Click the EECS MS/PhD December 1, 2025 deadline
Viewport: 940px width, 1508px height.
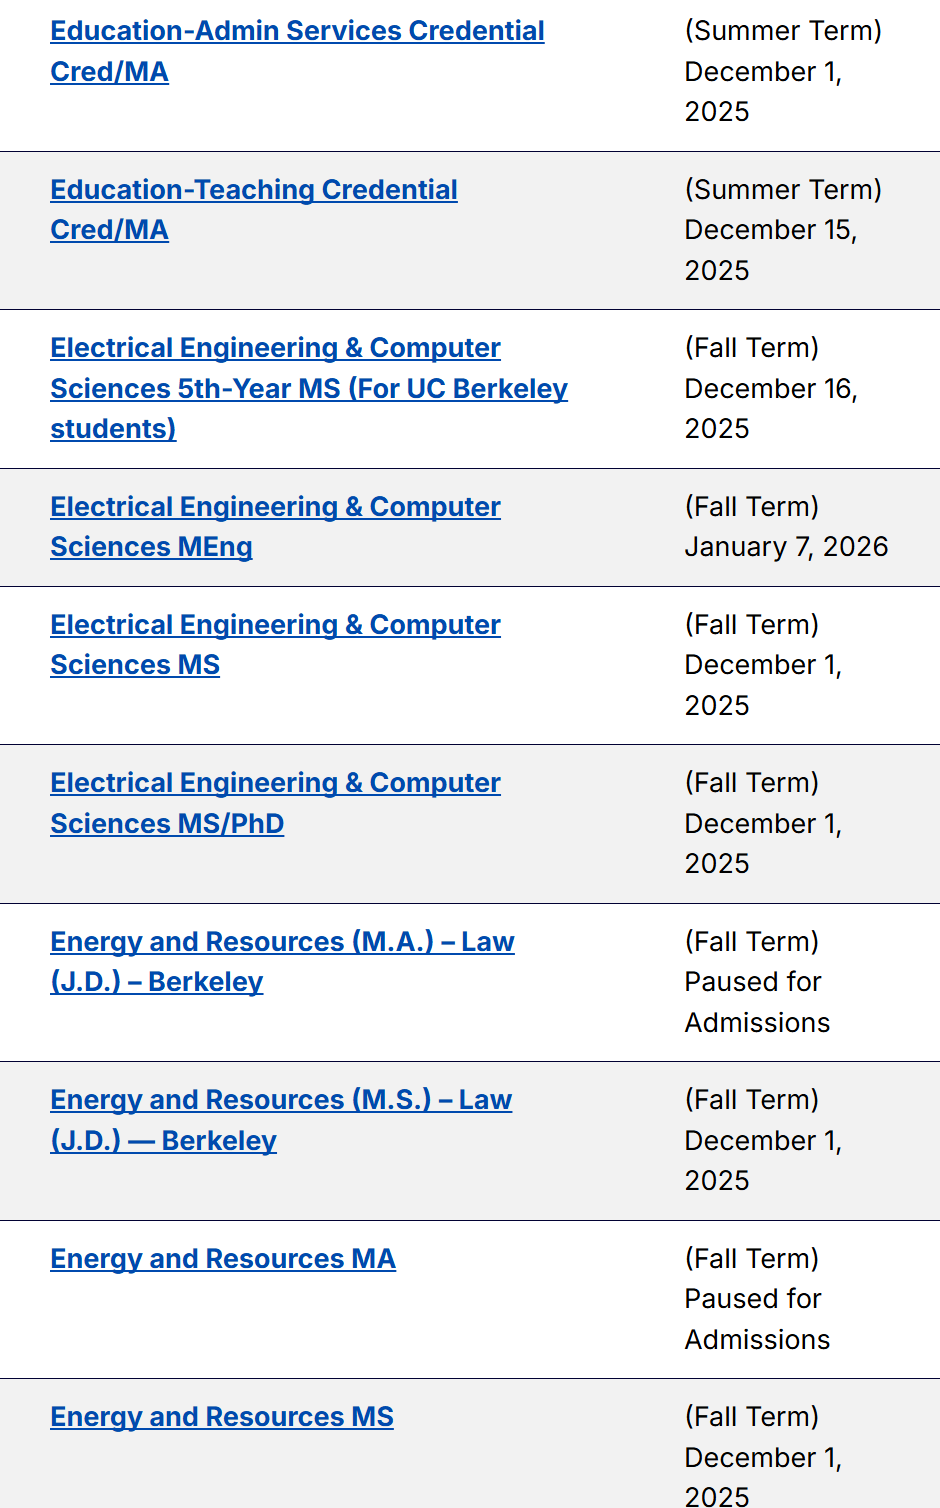[x=762, y=824]
